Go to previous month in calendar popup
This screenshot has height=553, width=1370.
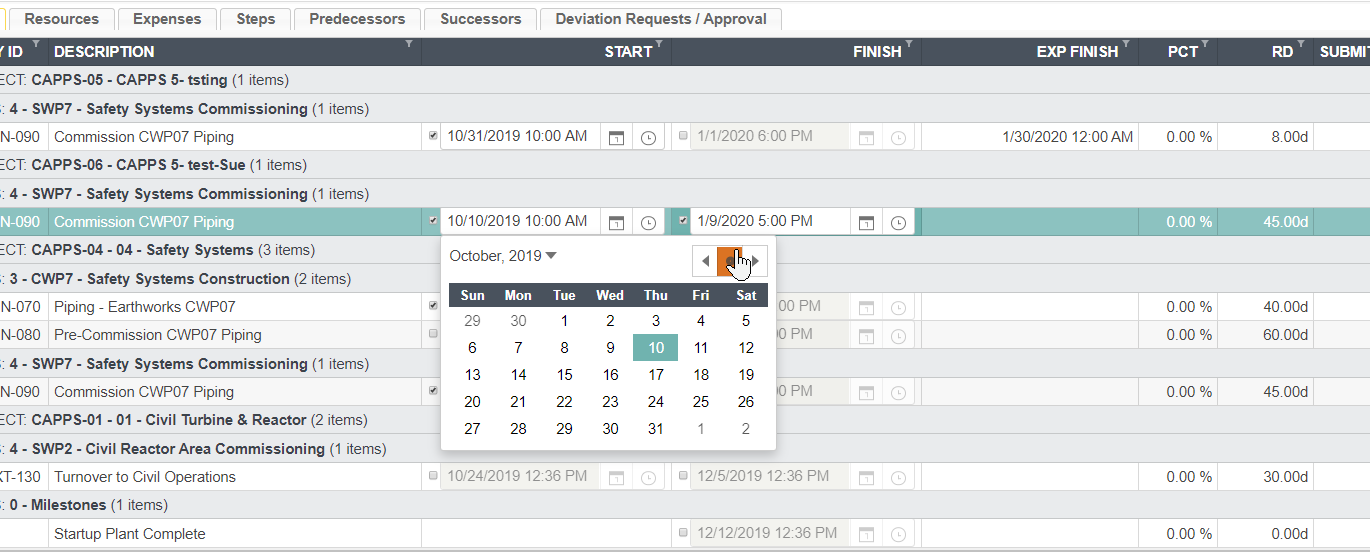[705, 261]
